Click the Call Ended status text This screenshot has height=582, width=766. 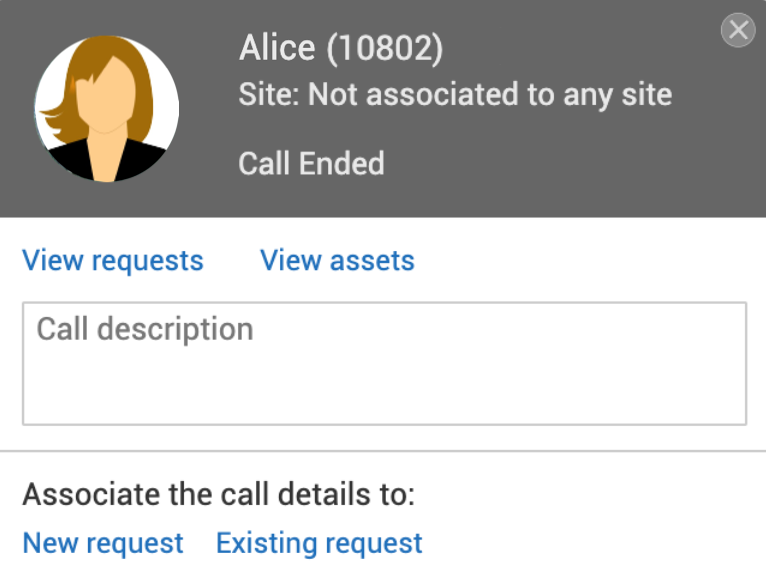point(311,163)
